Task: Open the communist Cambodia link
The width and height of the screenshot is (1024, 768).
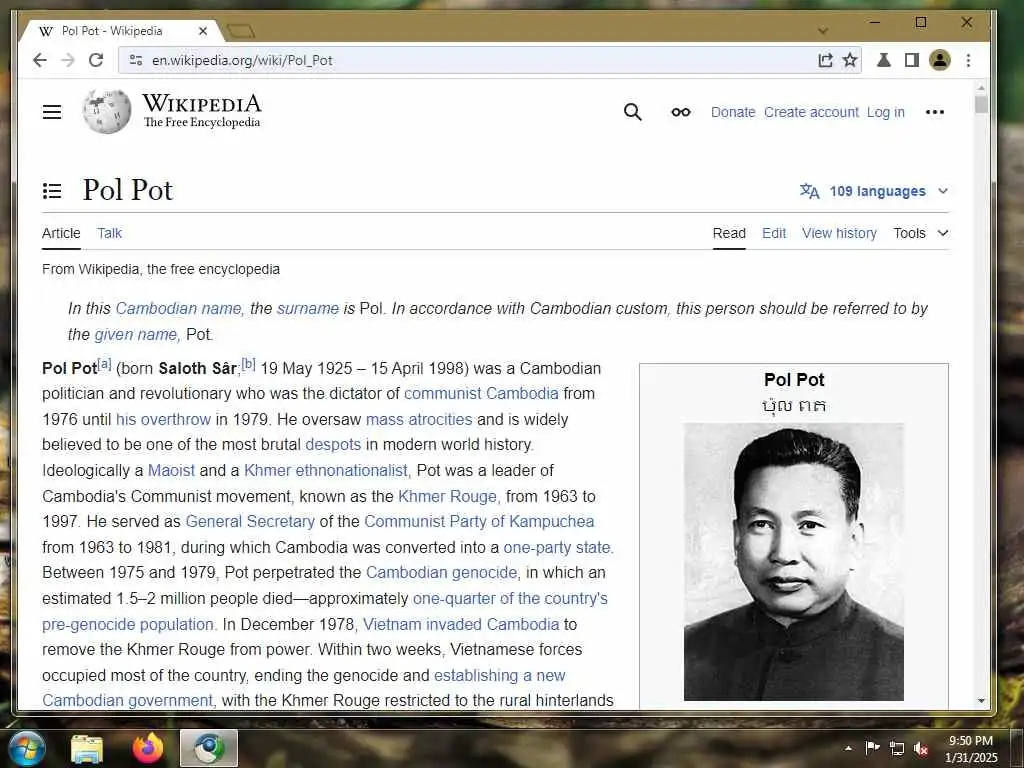Action: pos(481,393)
